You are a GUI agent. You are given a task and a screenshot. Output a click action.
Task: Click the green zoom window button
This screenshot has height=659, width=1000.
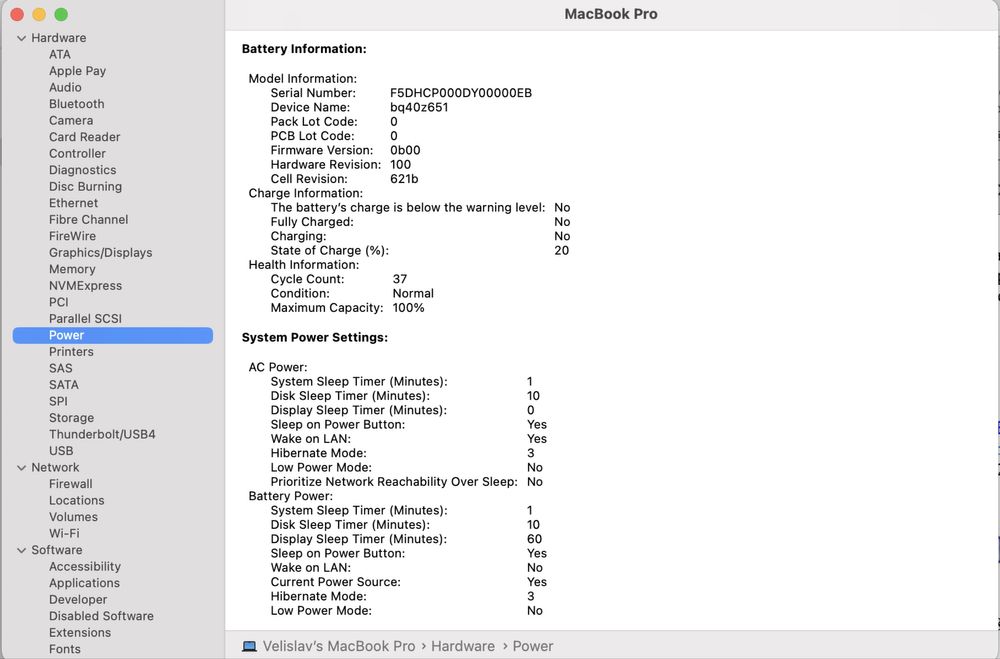click(61, 14)
